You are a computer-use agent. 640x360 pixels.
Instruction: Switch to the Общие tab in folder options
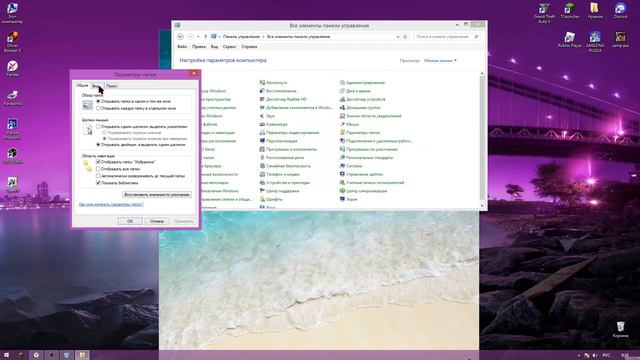pyautogui.click(x=82, y=85)
